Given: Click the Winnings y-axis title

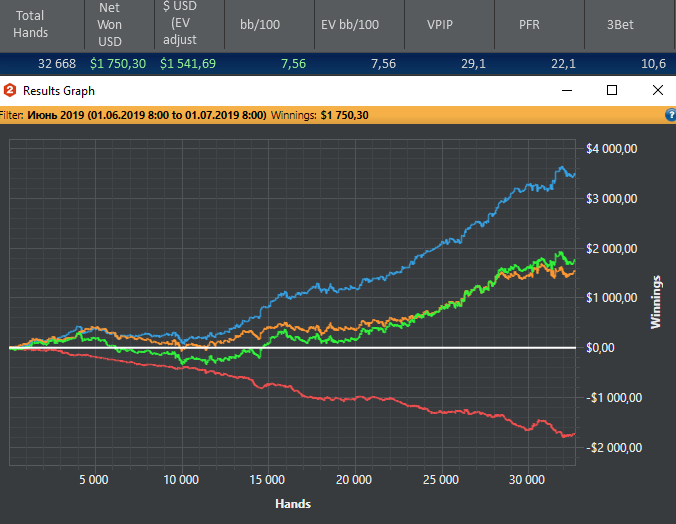Looking at the screenshot, I should 656,302.
